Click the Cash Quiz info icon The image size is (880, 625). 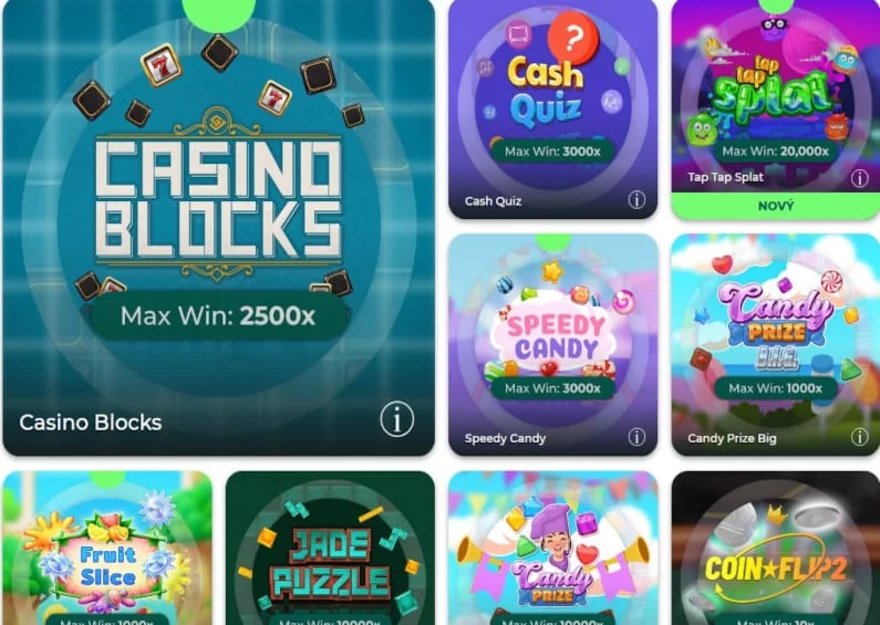coord(636,200)
